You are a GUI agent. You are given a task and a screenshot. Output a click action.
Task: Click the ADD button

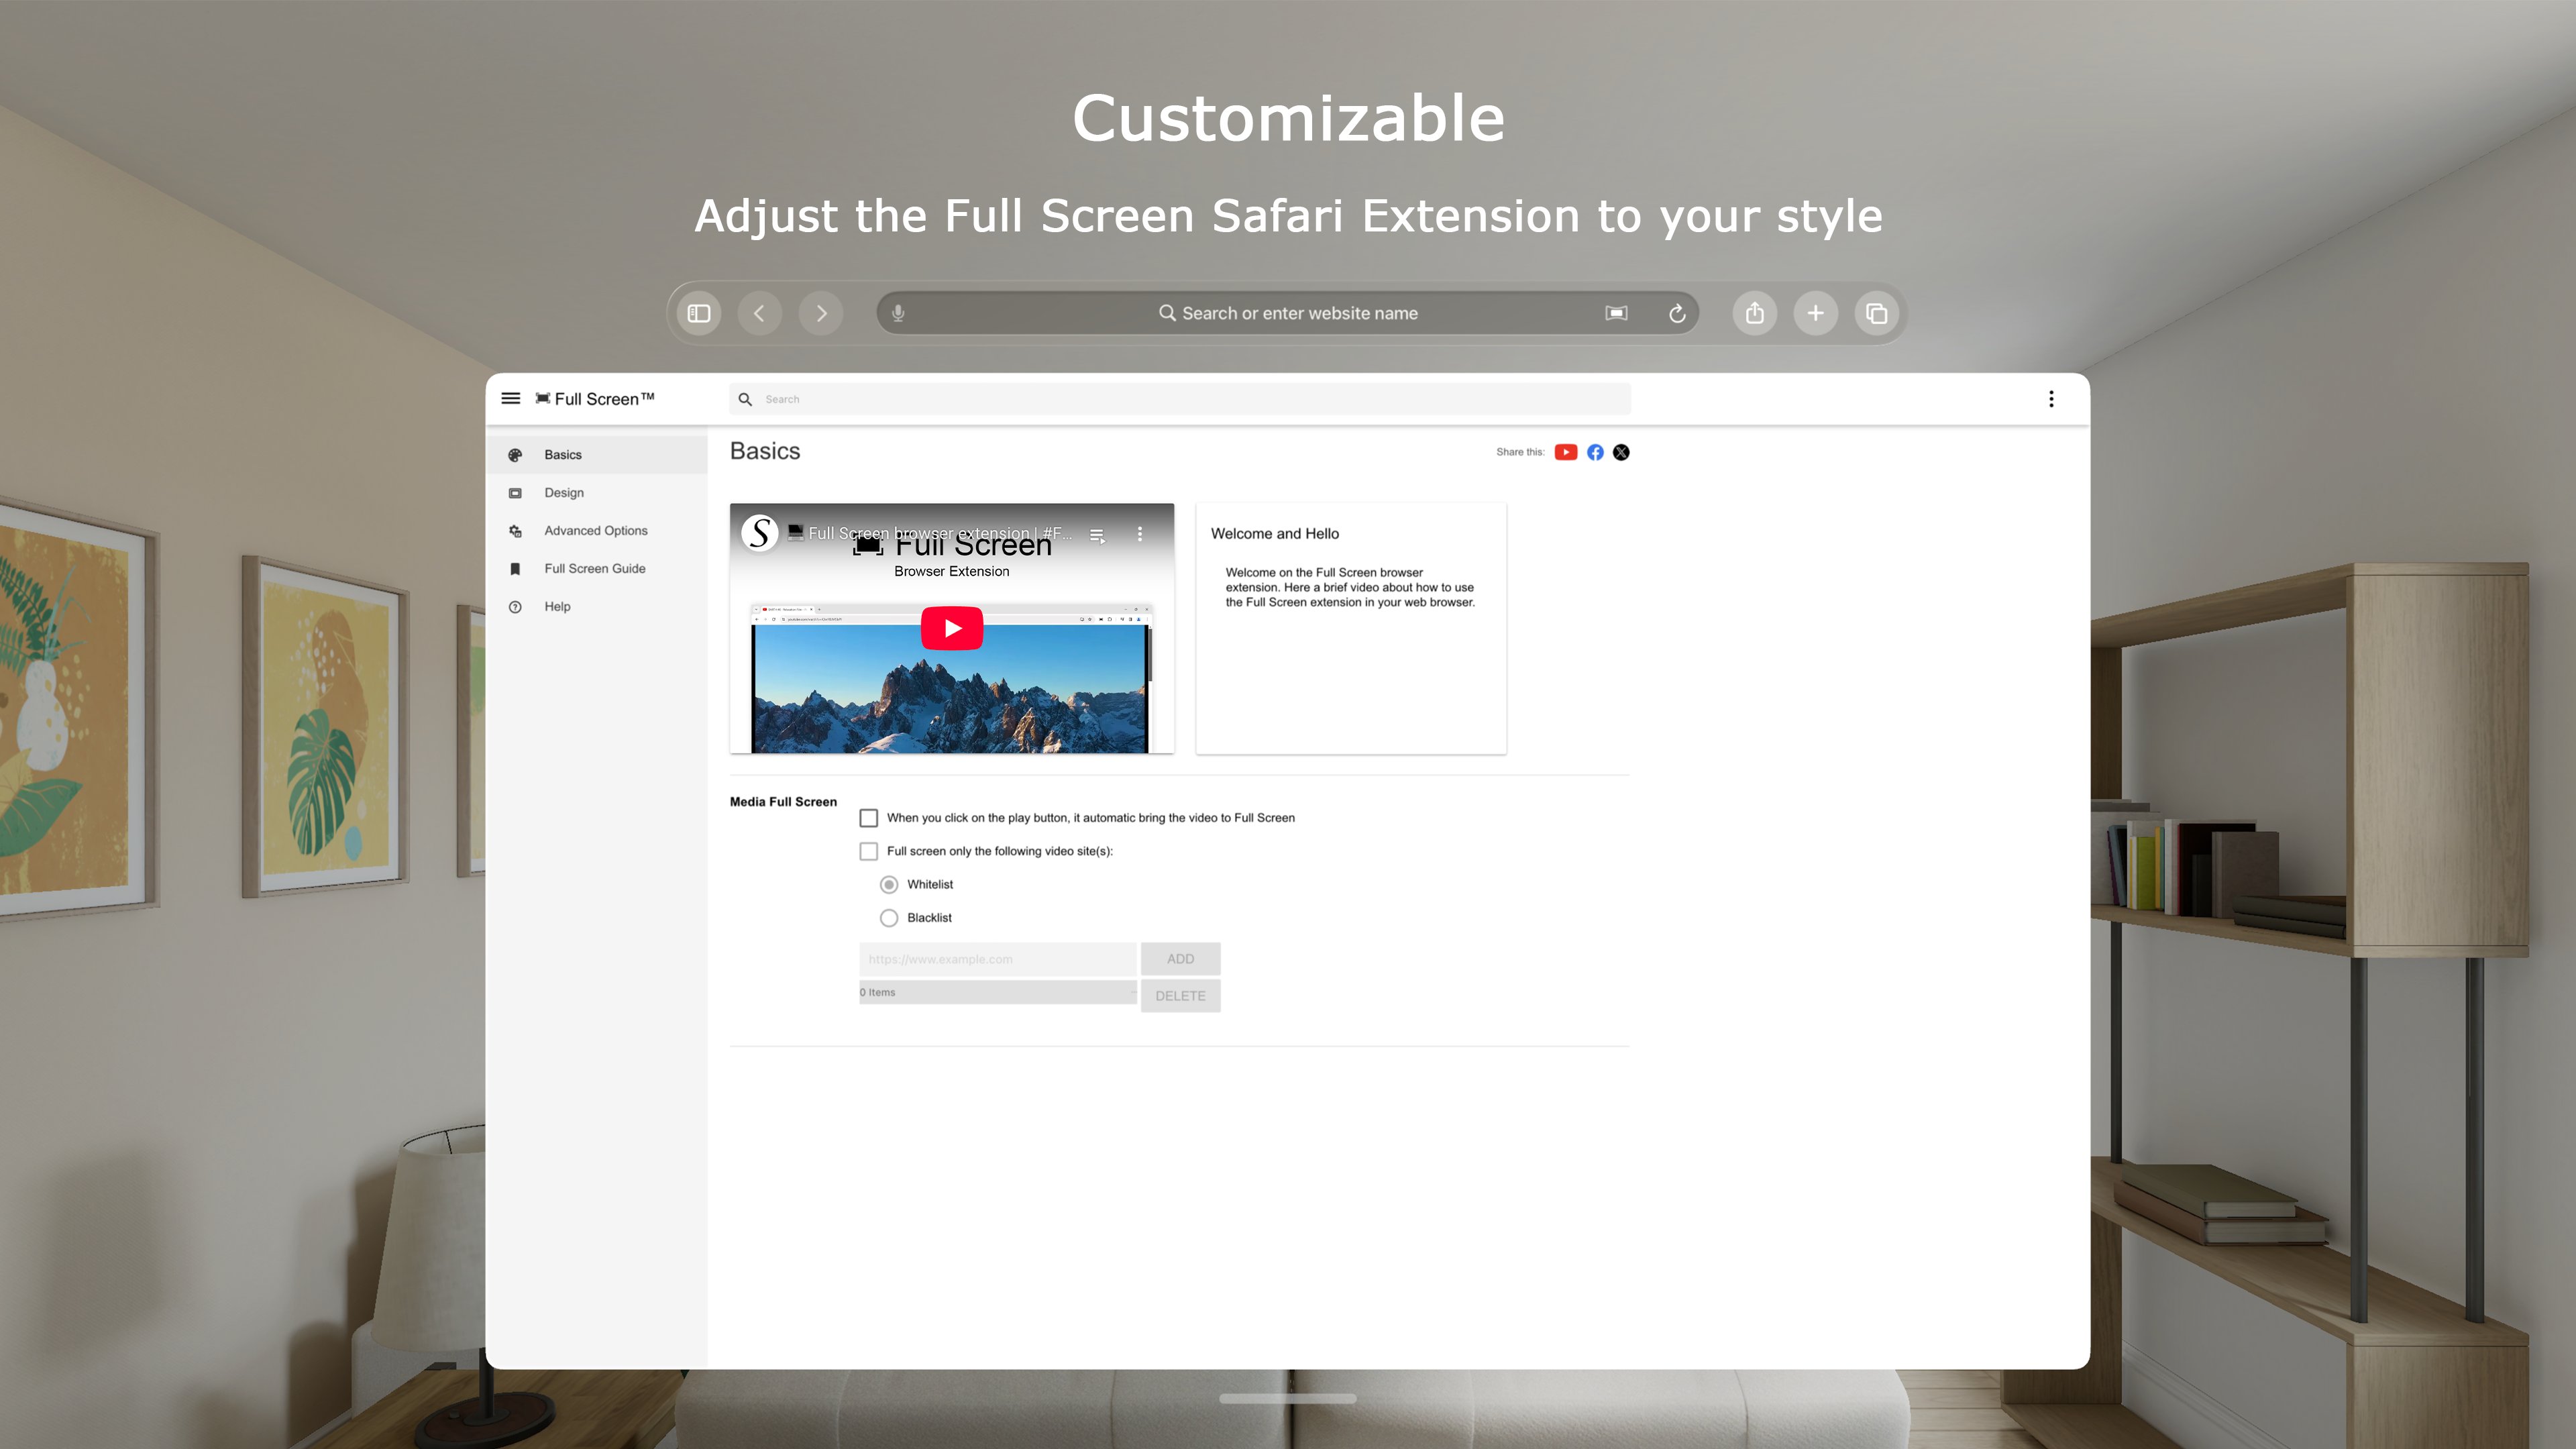[x=1180, y=959]
